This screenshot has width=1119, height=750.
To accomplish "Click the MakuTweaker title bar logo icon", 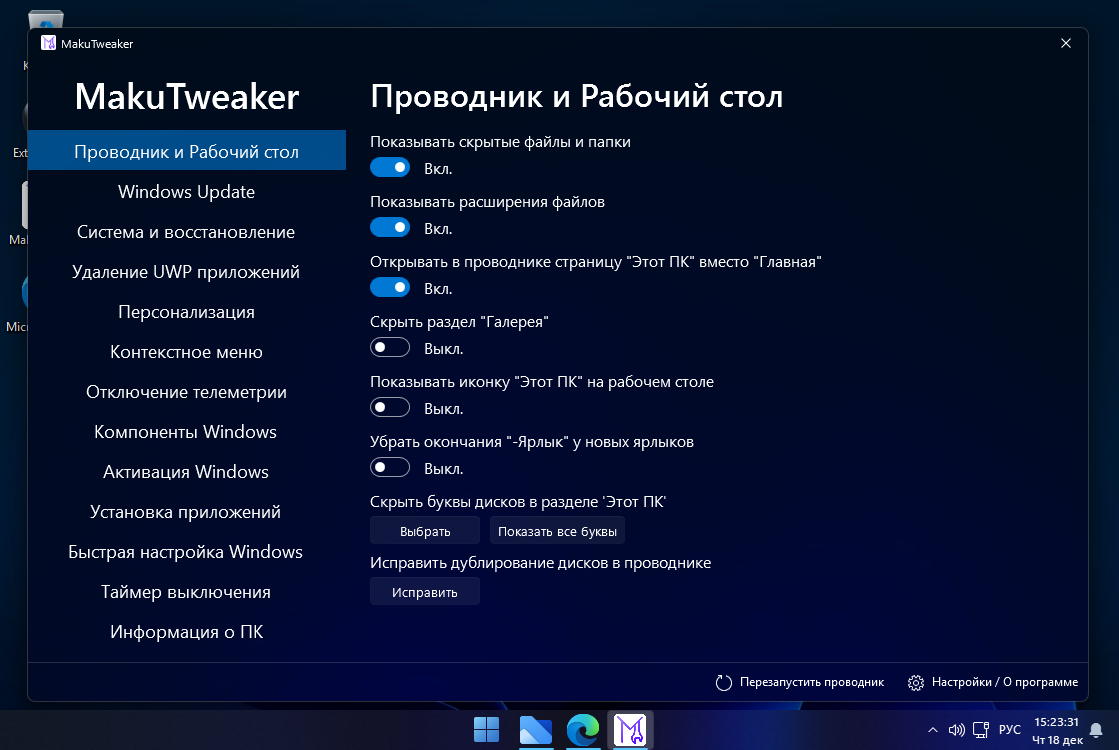I will pyautogui.click(x=49, y=44).
